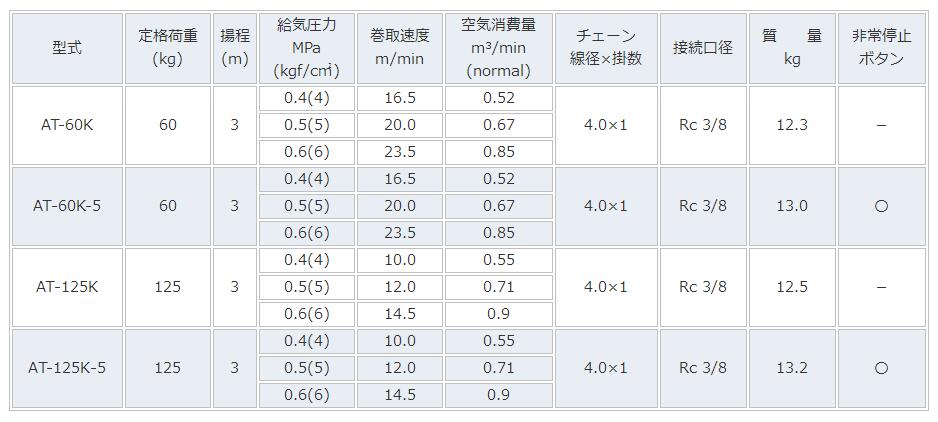Select the 12.3 mass value cell
938x422 pixels.
(x=792, y=125)
